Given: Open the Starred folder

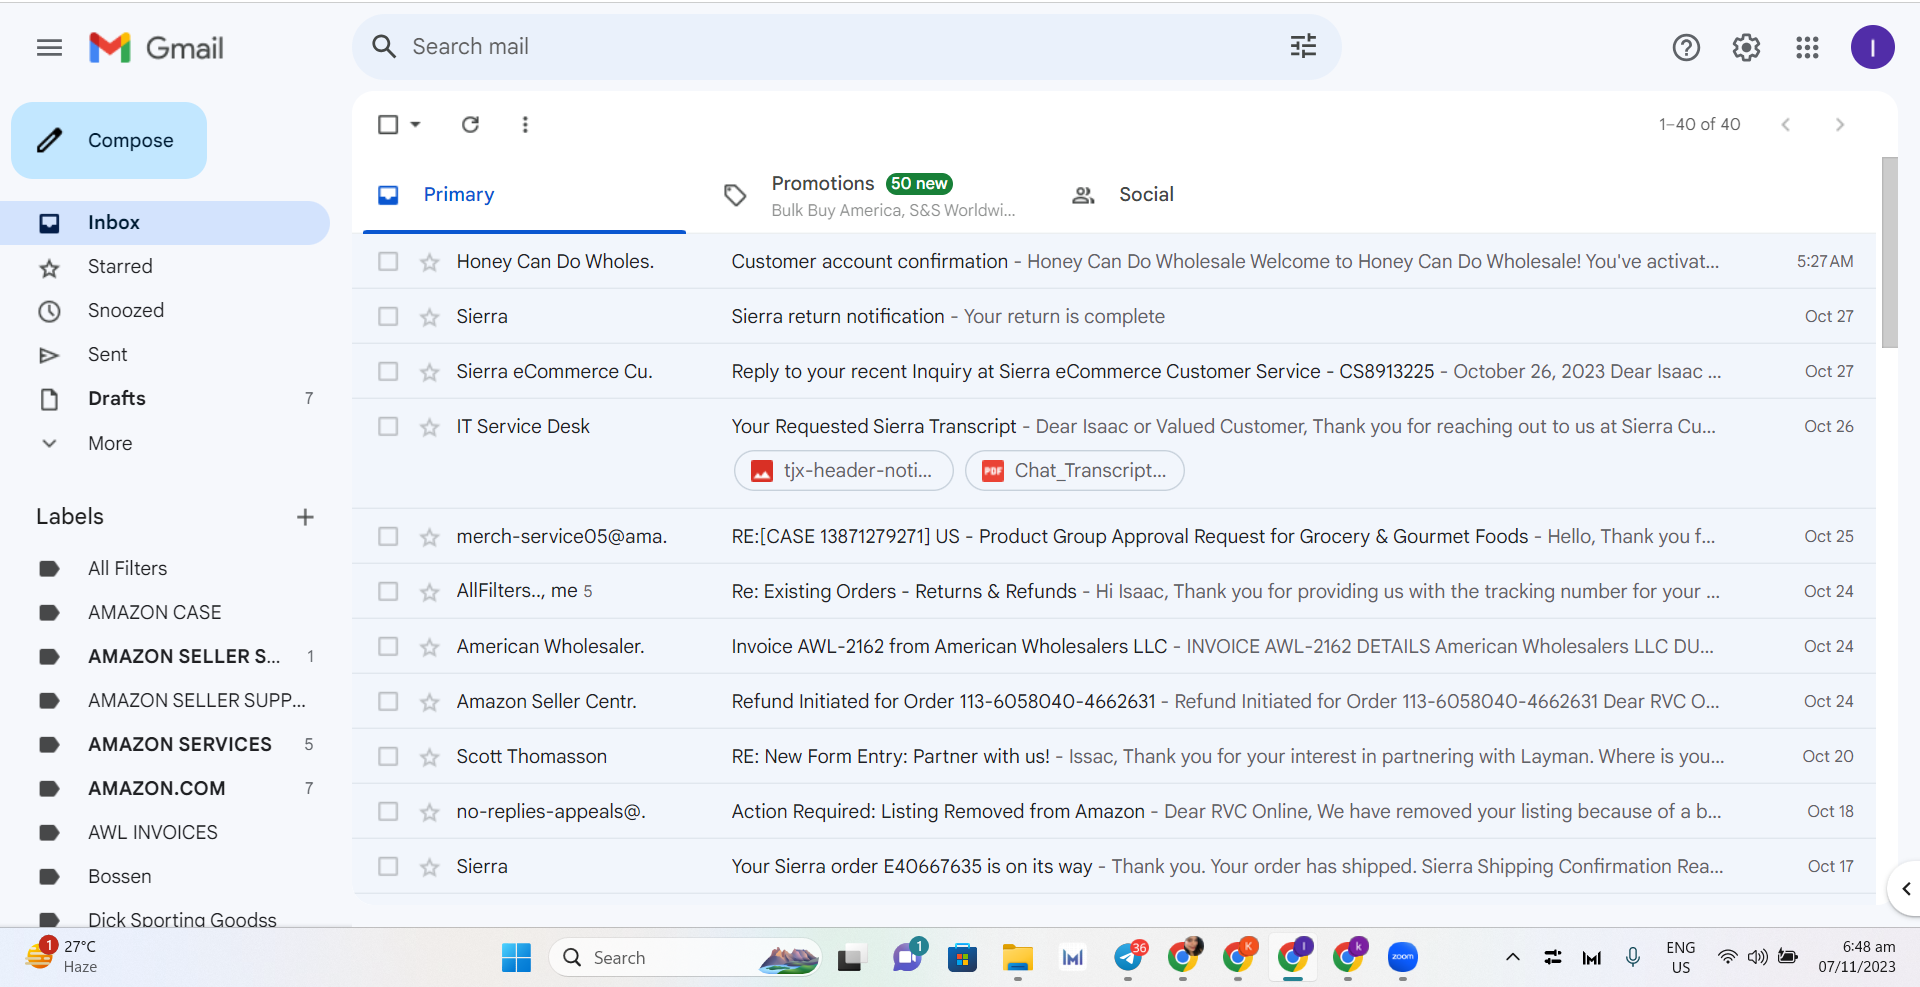Looking at the screenshot, I should [x=165, y=267].
